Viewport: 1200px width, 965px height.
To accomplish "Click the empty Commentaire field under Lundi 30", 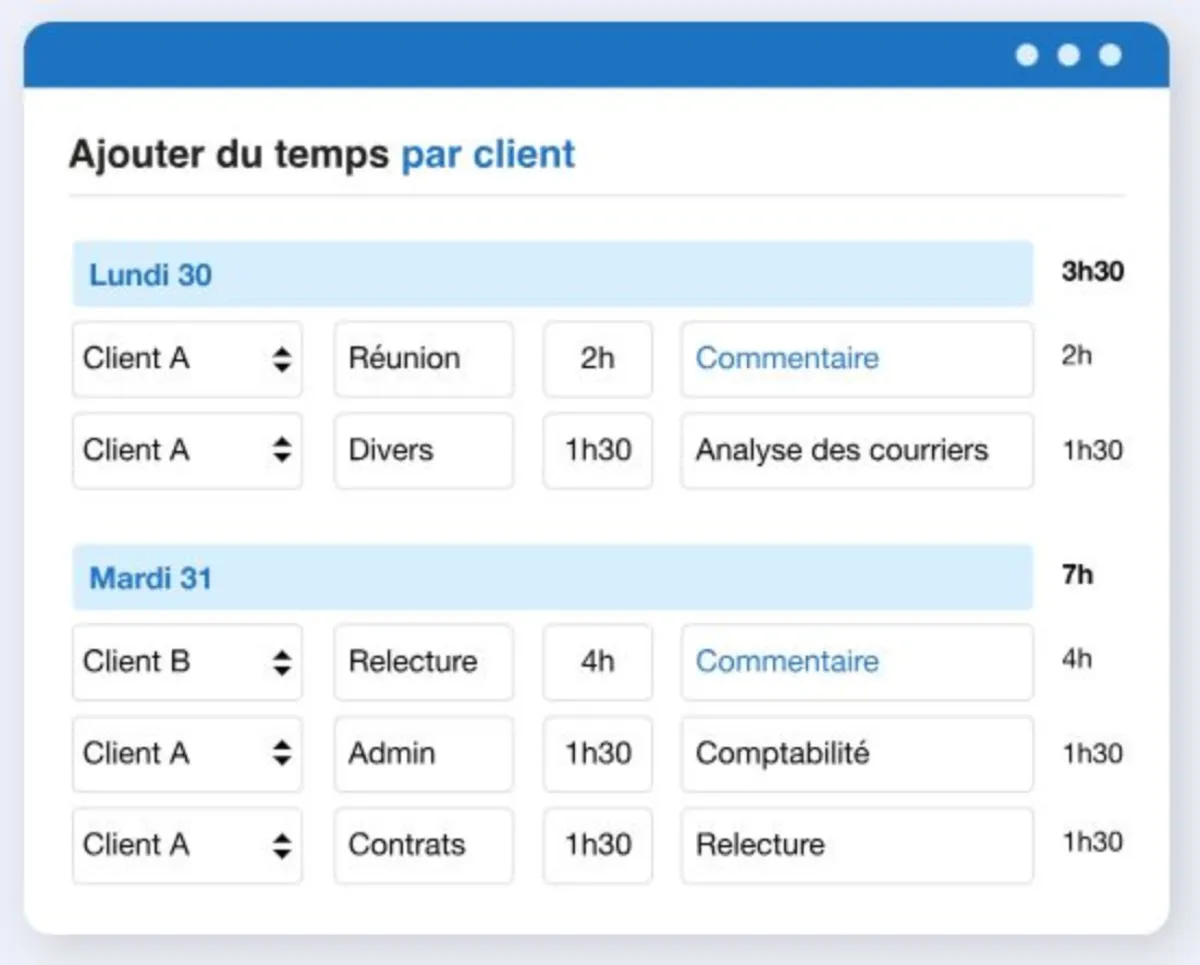I will (x=856, y=359).
